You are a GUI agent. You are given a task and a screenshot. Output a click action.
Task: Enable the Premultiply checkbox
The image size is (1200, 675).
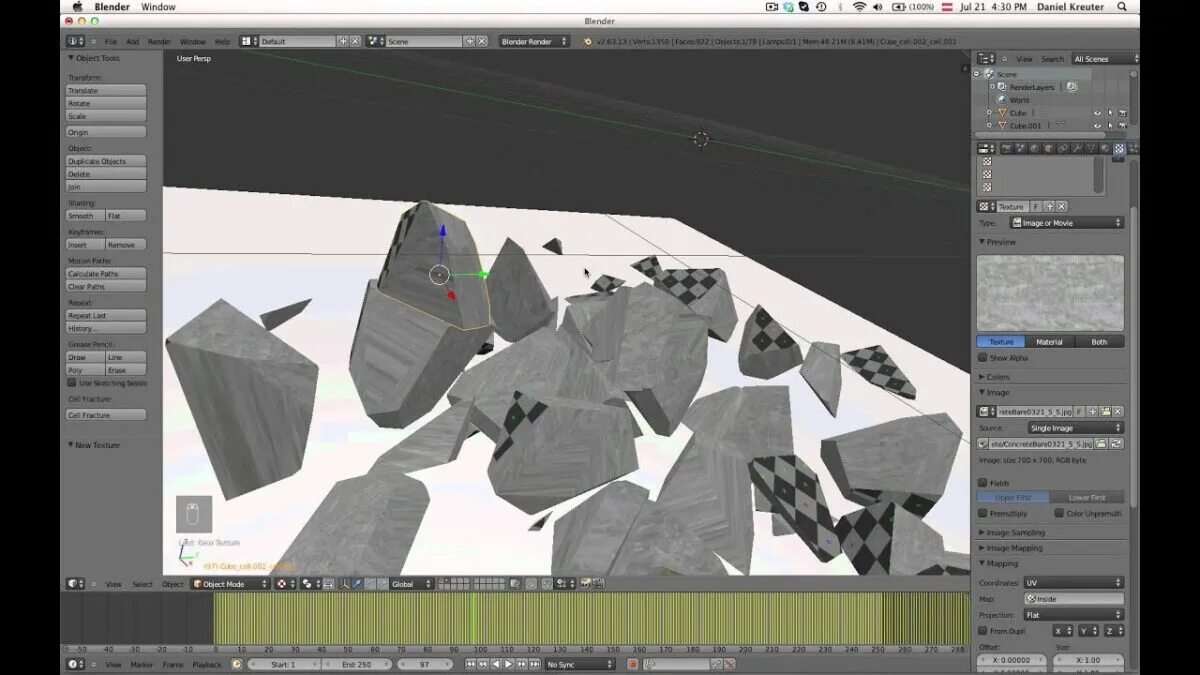(x=982, y=513)
